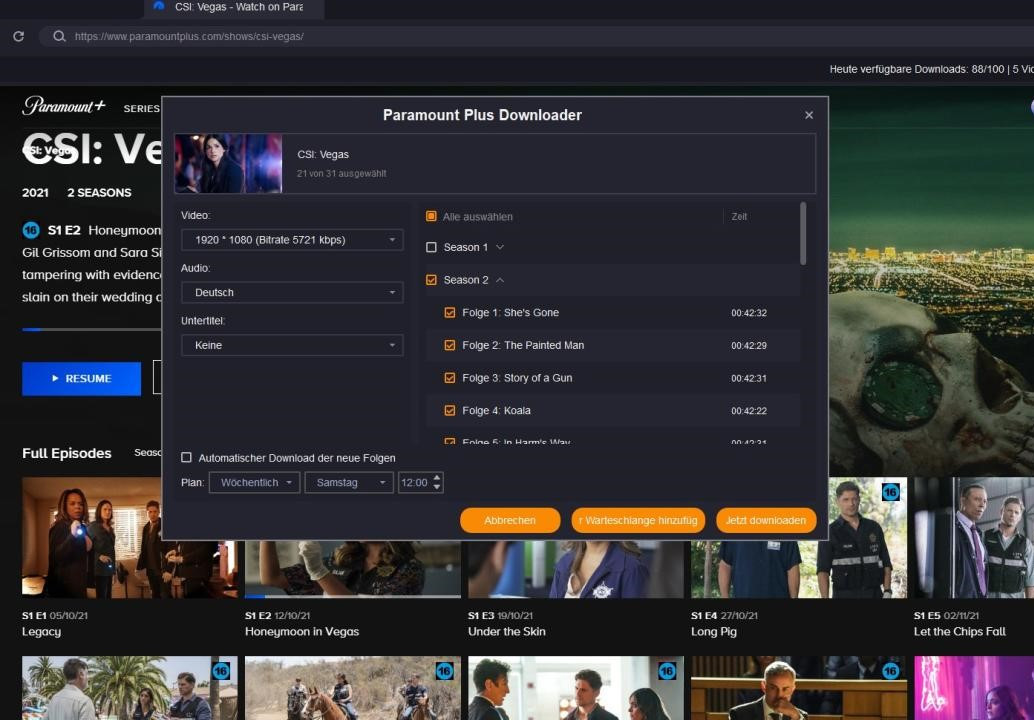The height and width of the screenshot is (720, 1034).
Task: Click Jetzt downloaden
Action: coord(766,520)
